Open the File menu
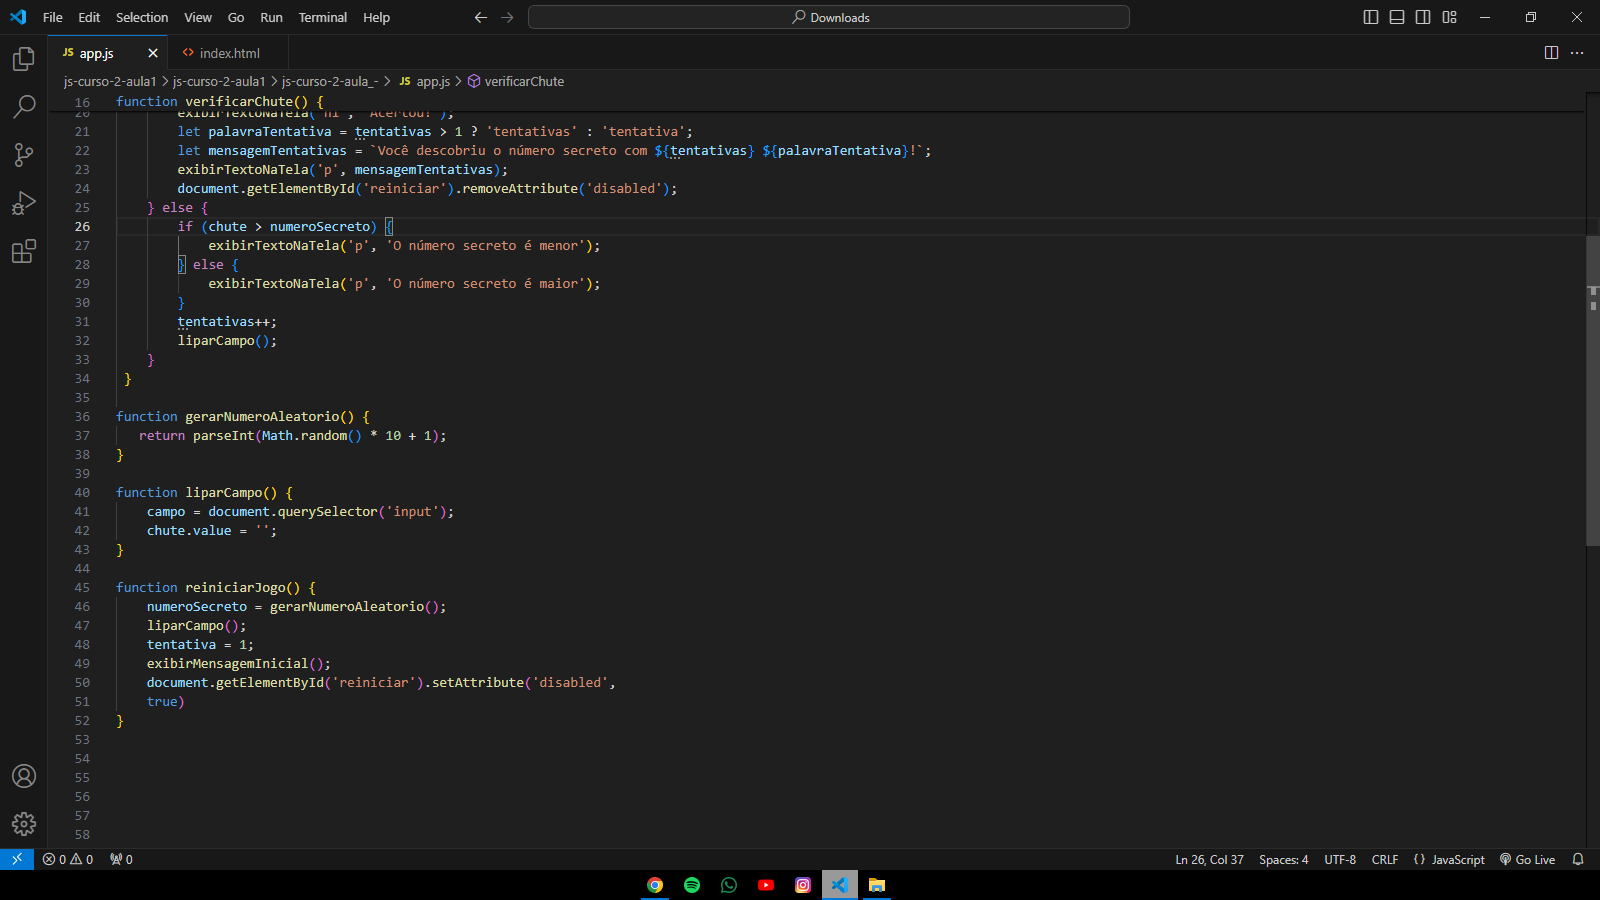Viewport: 1600px width, 900px height. 53,17
